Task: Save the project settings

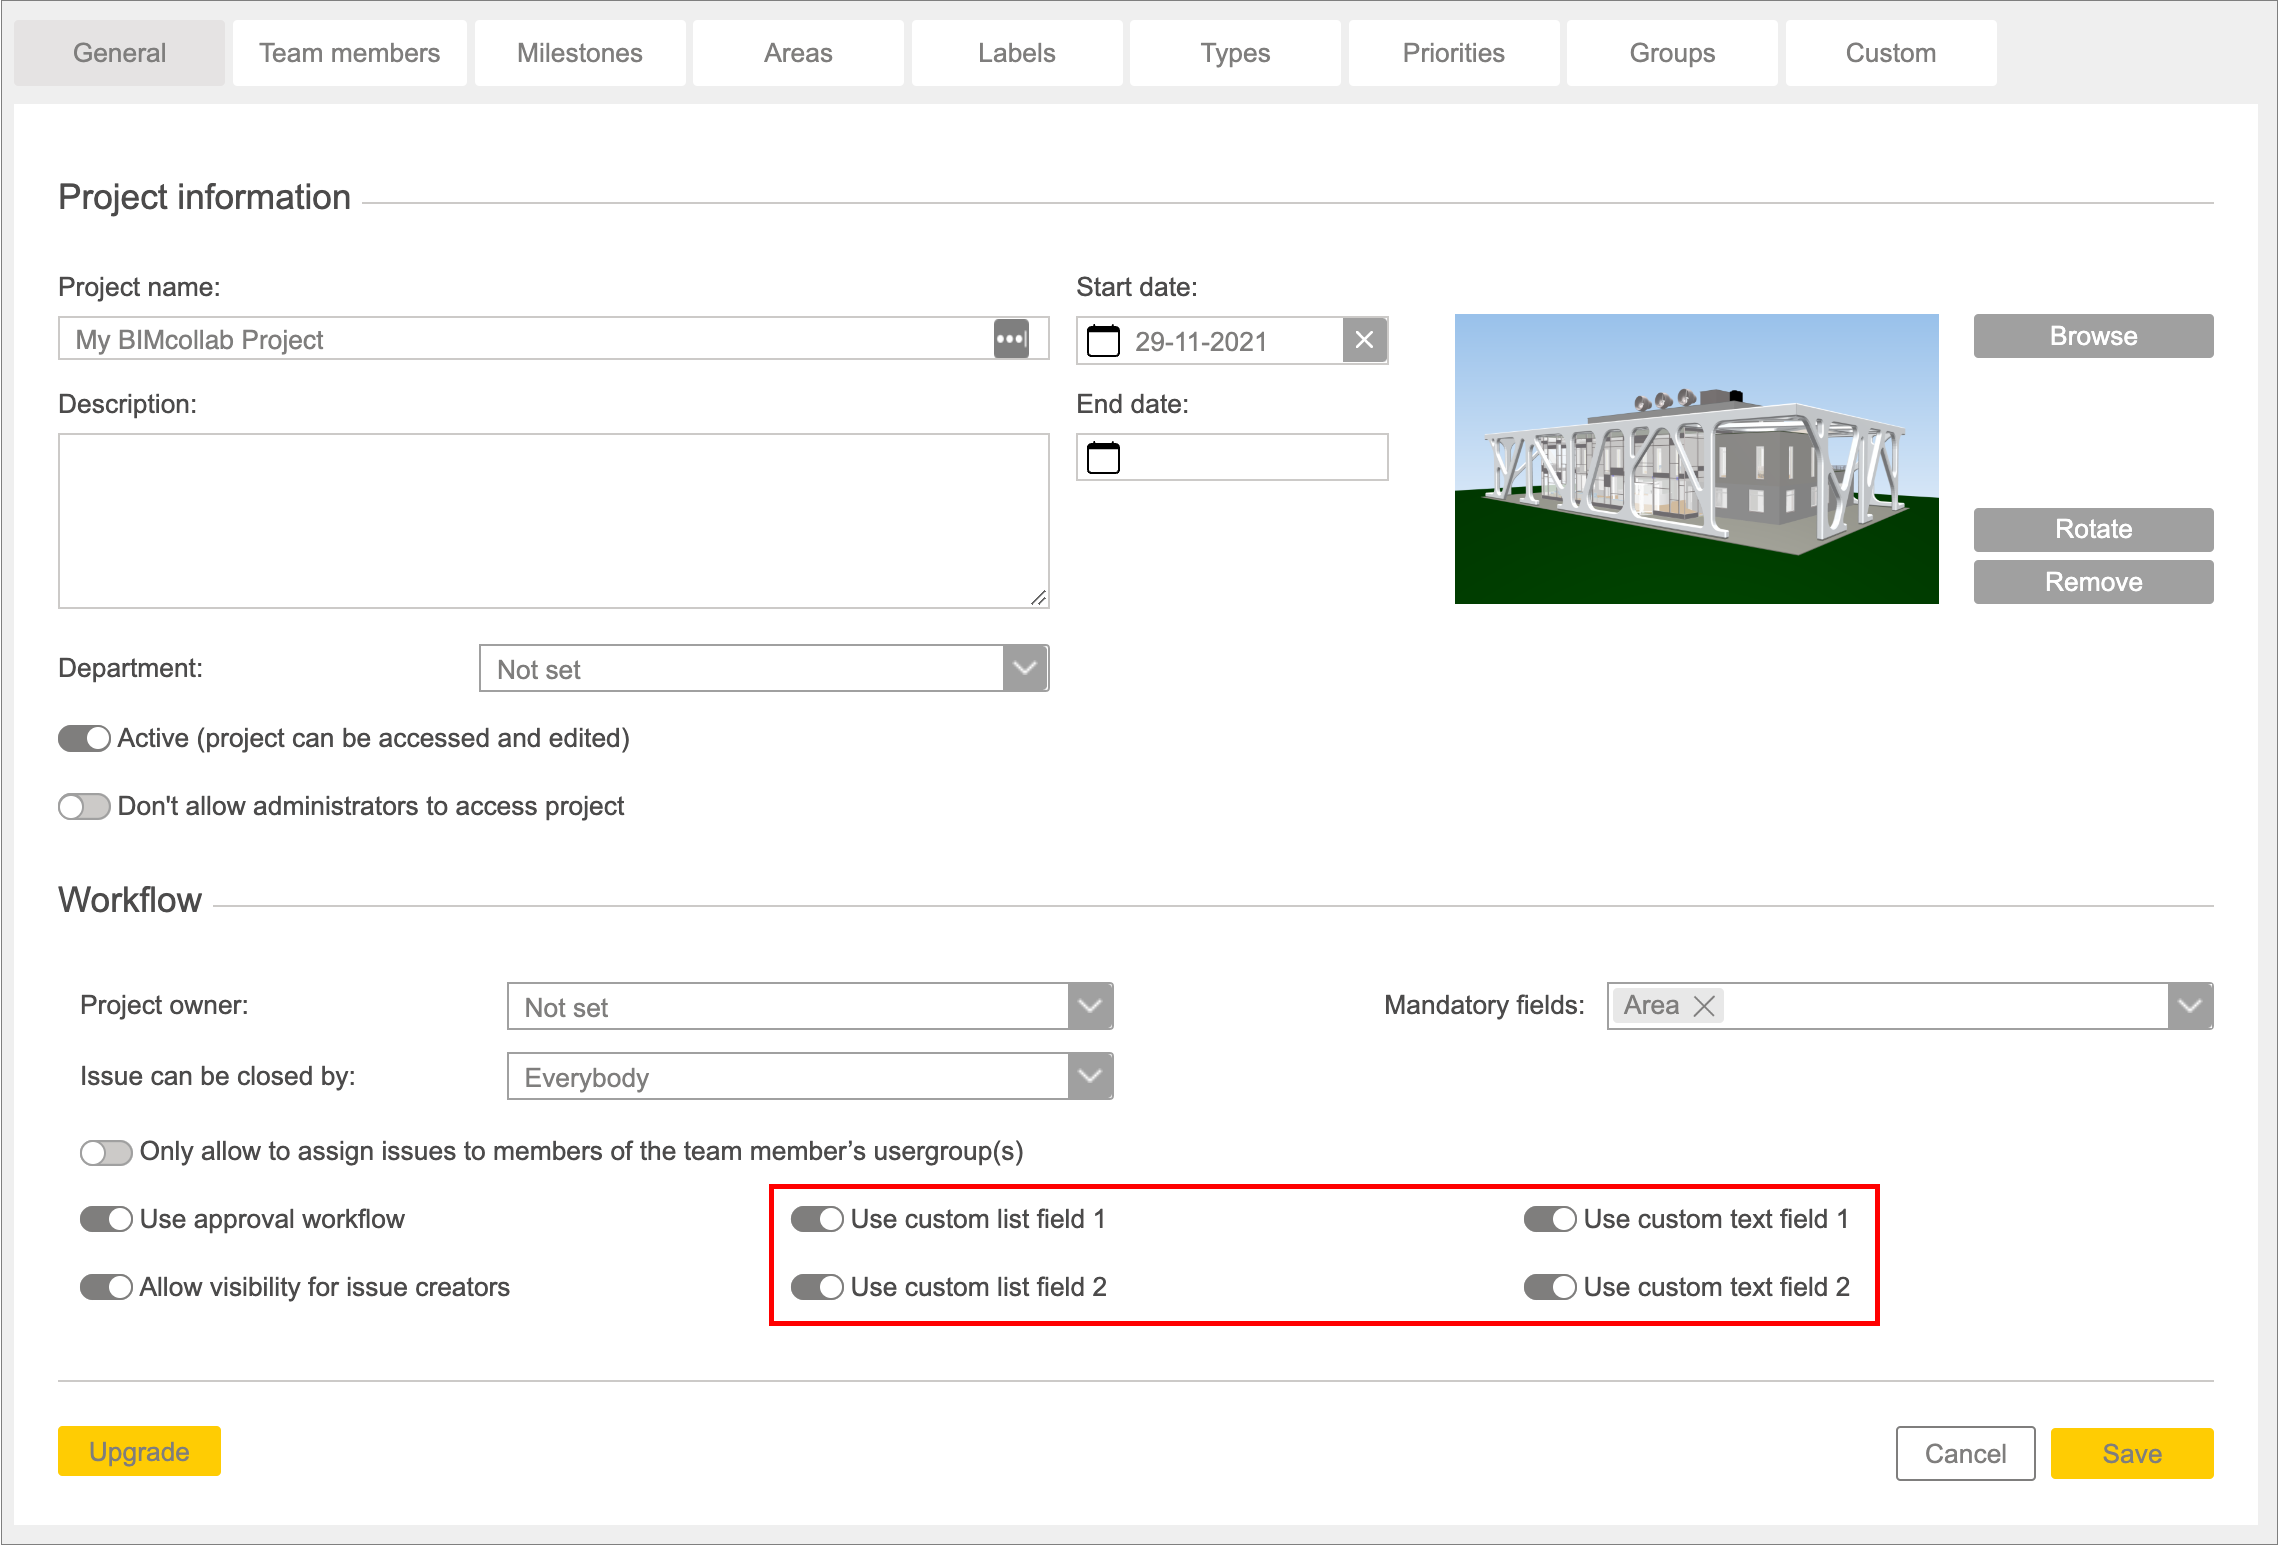Action: pos(2132,1453)
